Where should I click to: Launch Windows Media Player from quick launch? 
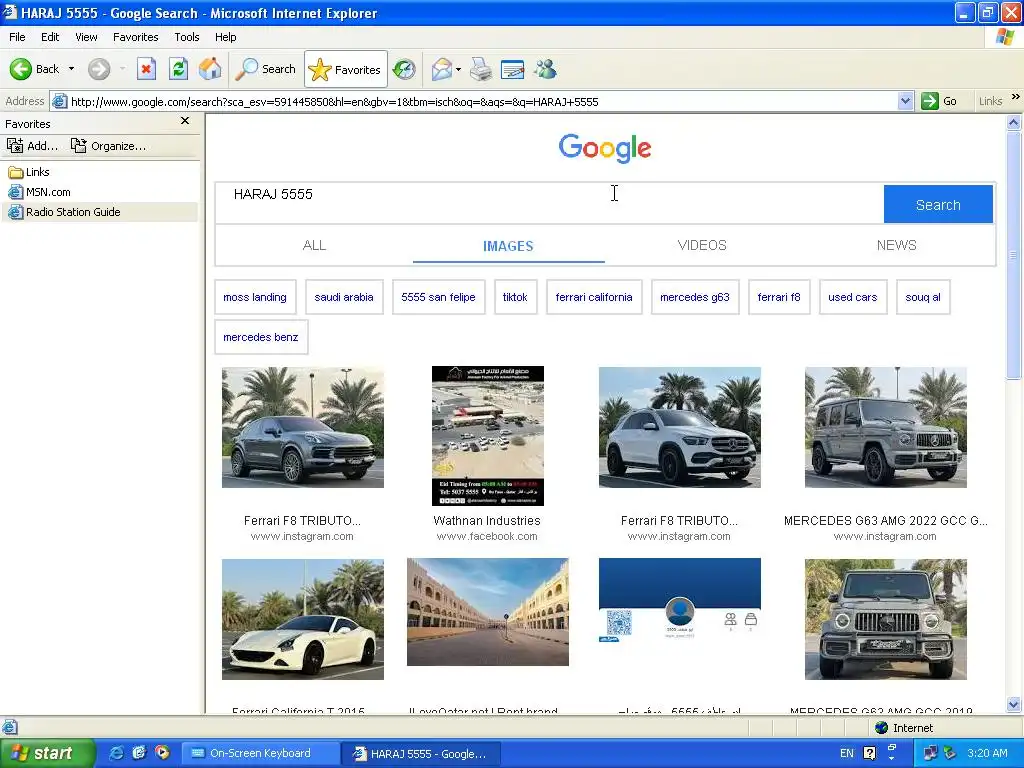click(162, 753)
